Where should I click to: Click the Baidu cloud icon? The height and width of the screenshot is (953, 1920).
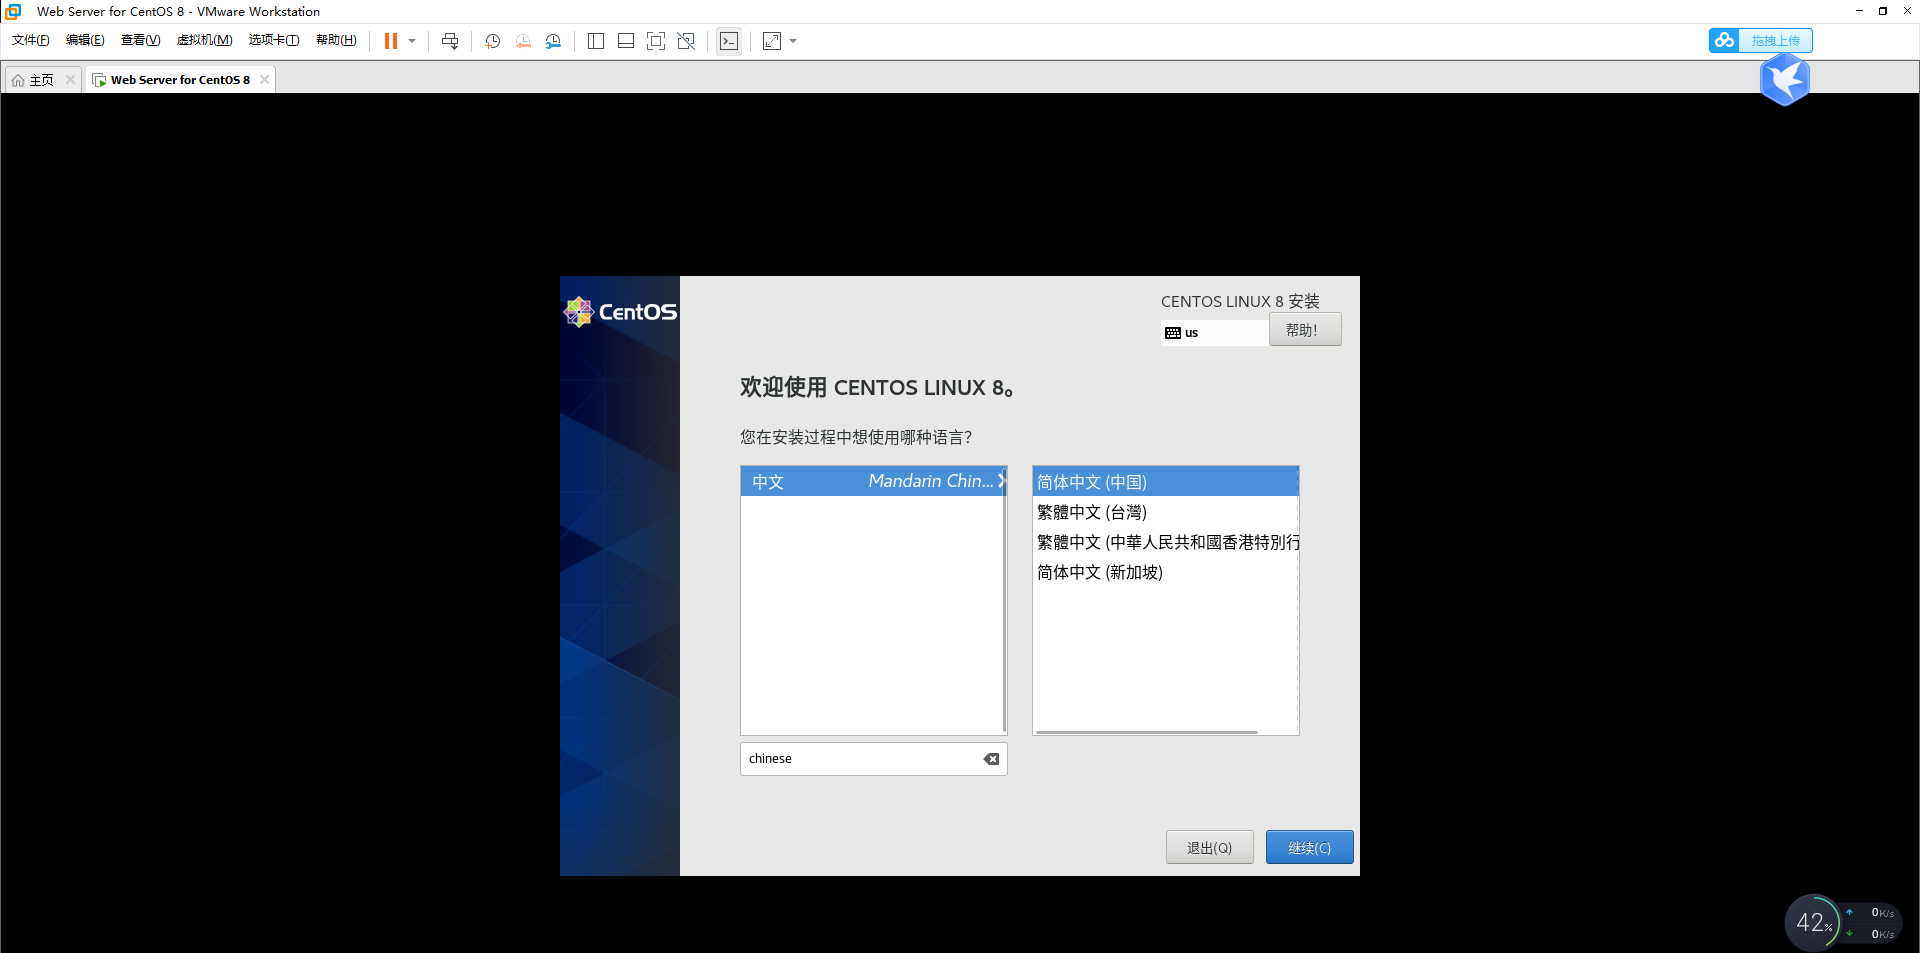coord(1724,41)
